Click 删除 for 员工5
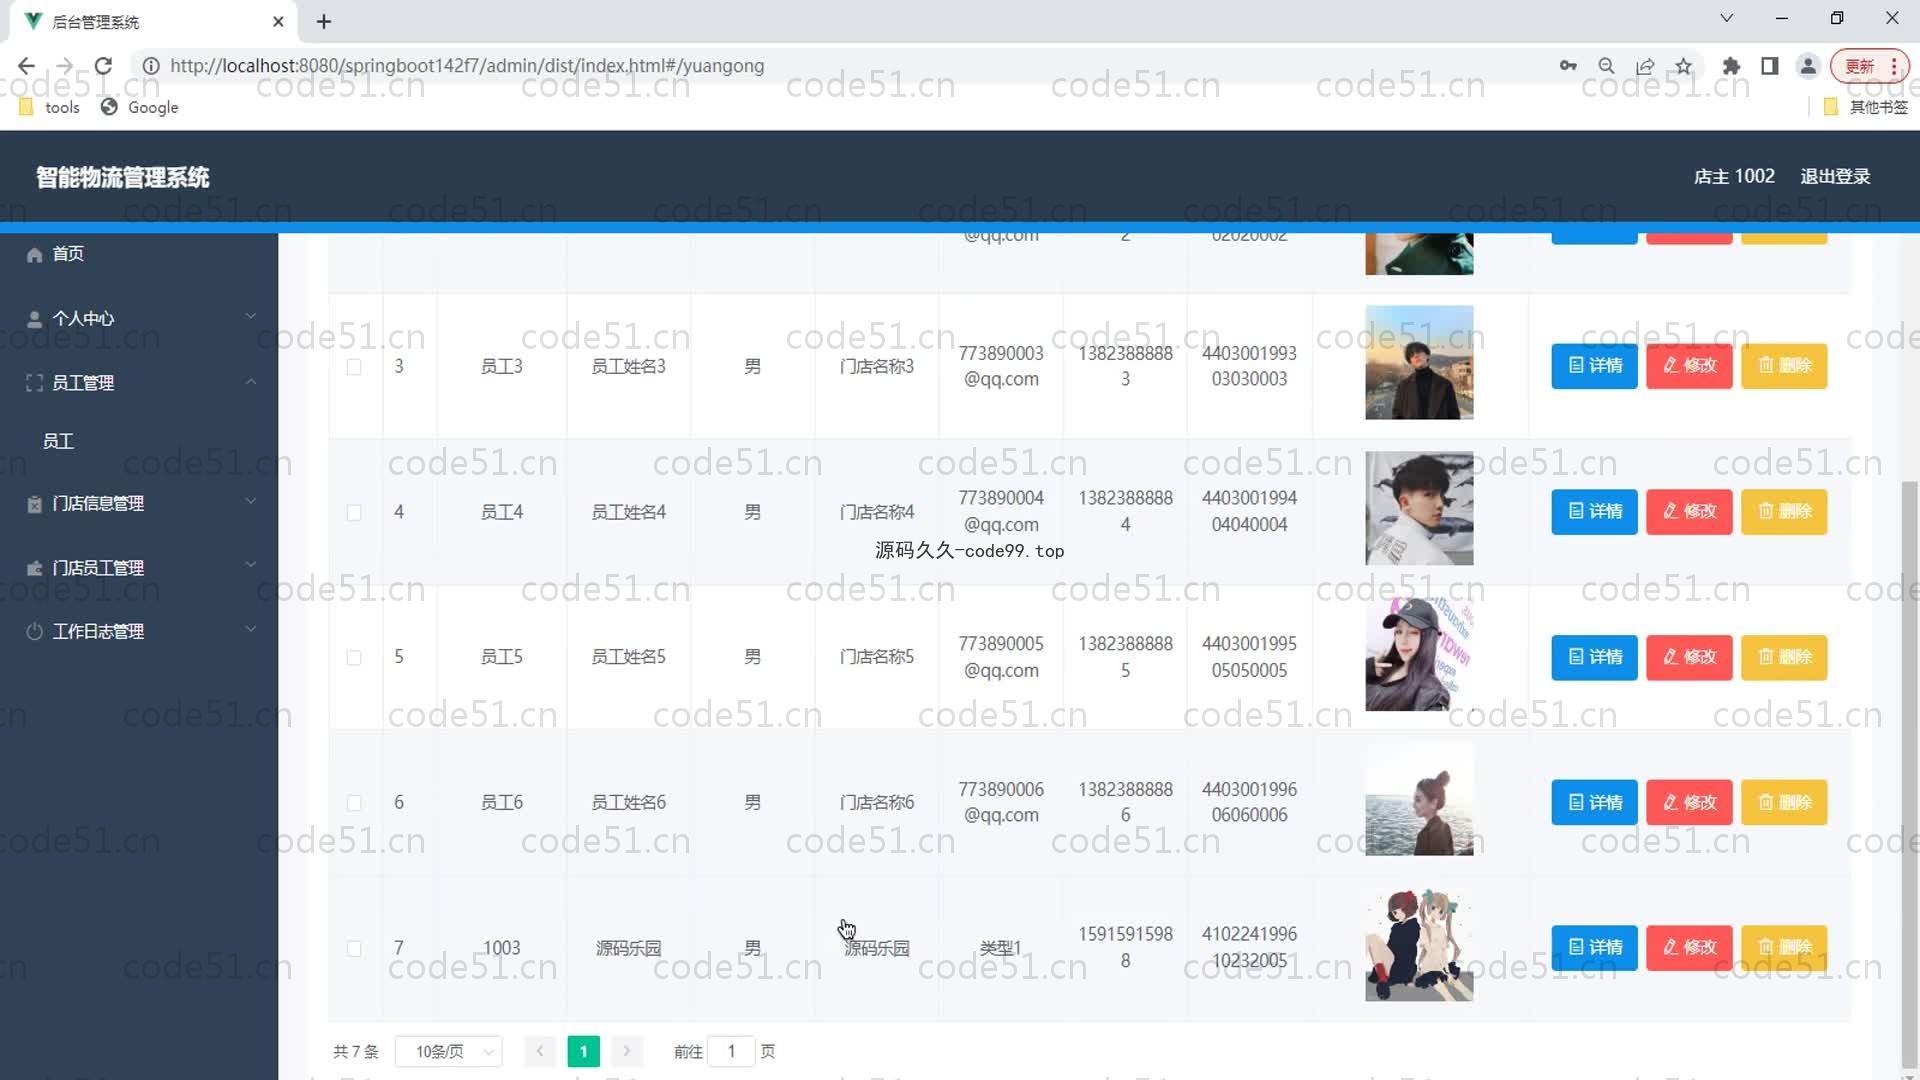 (x=1784, y=657)
